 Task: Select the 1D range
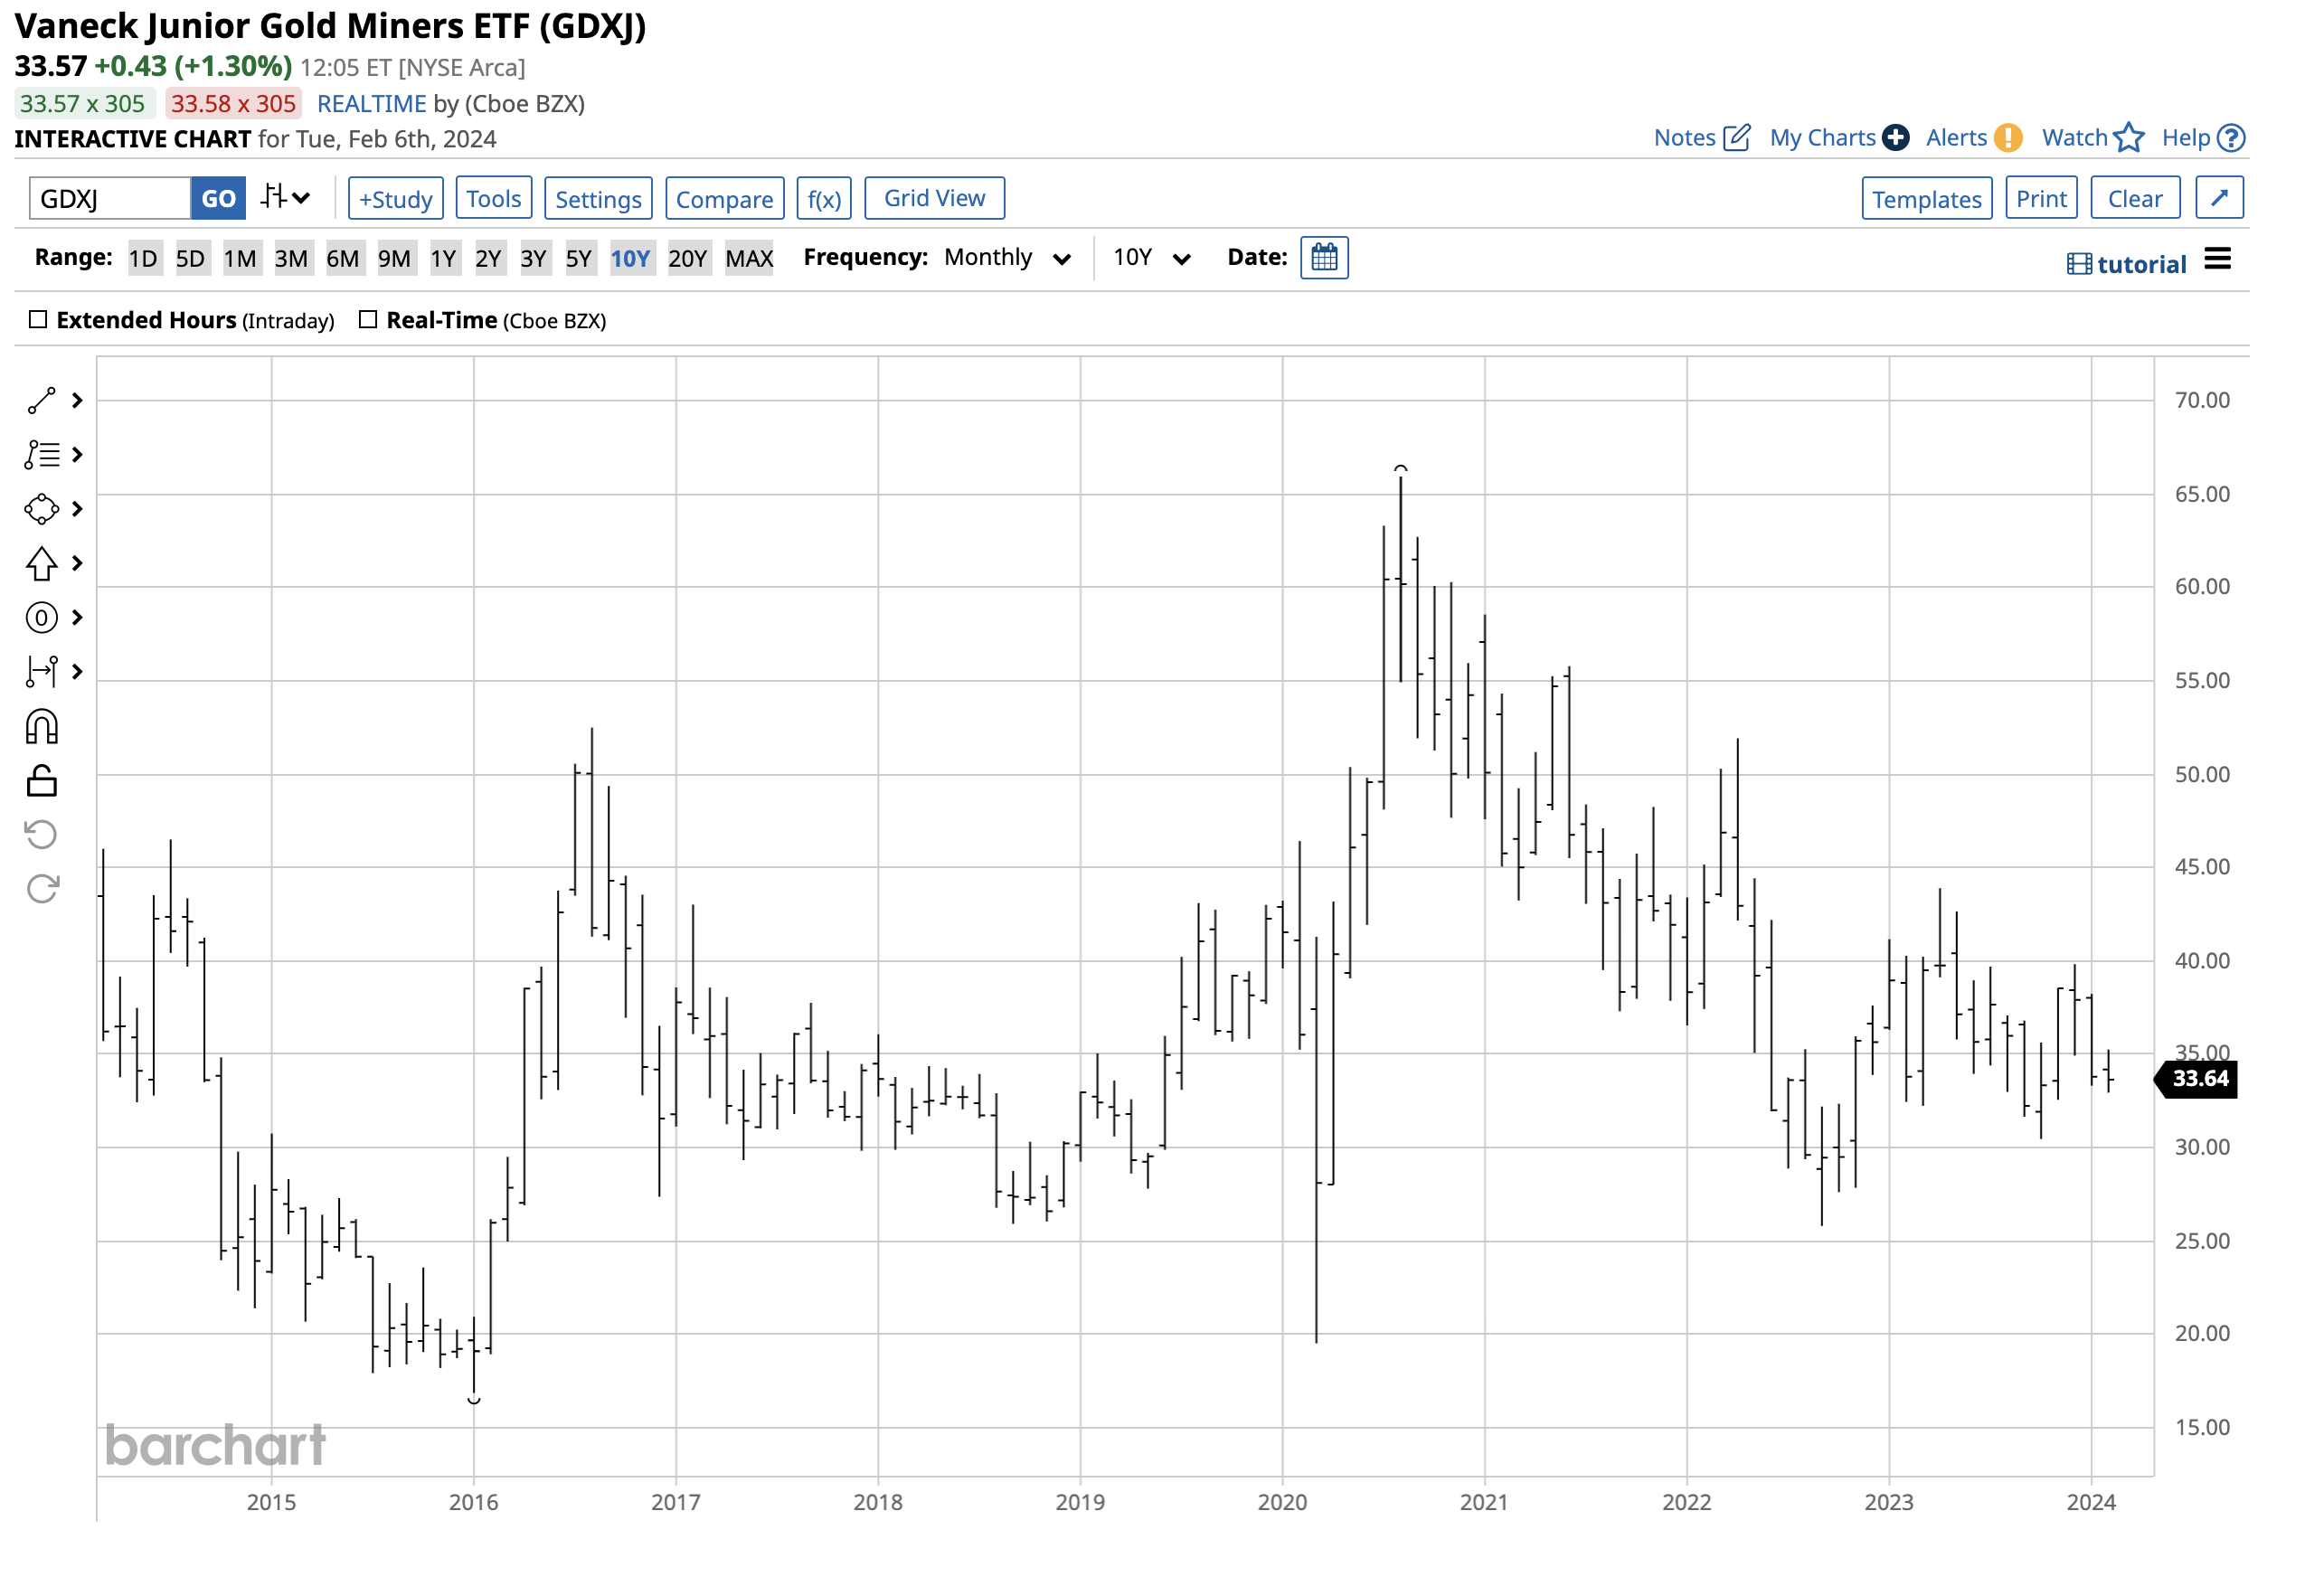[x=144, y=259]
